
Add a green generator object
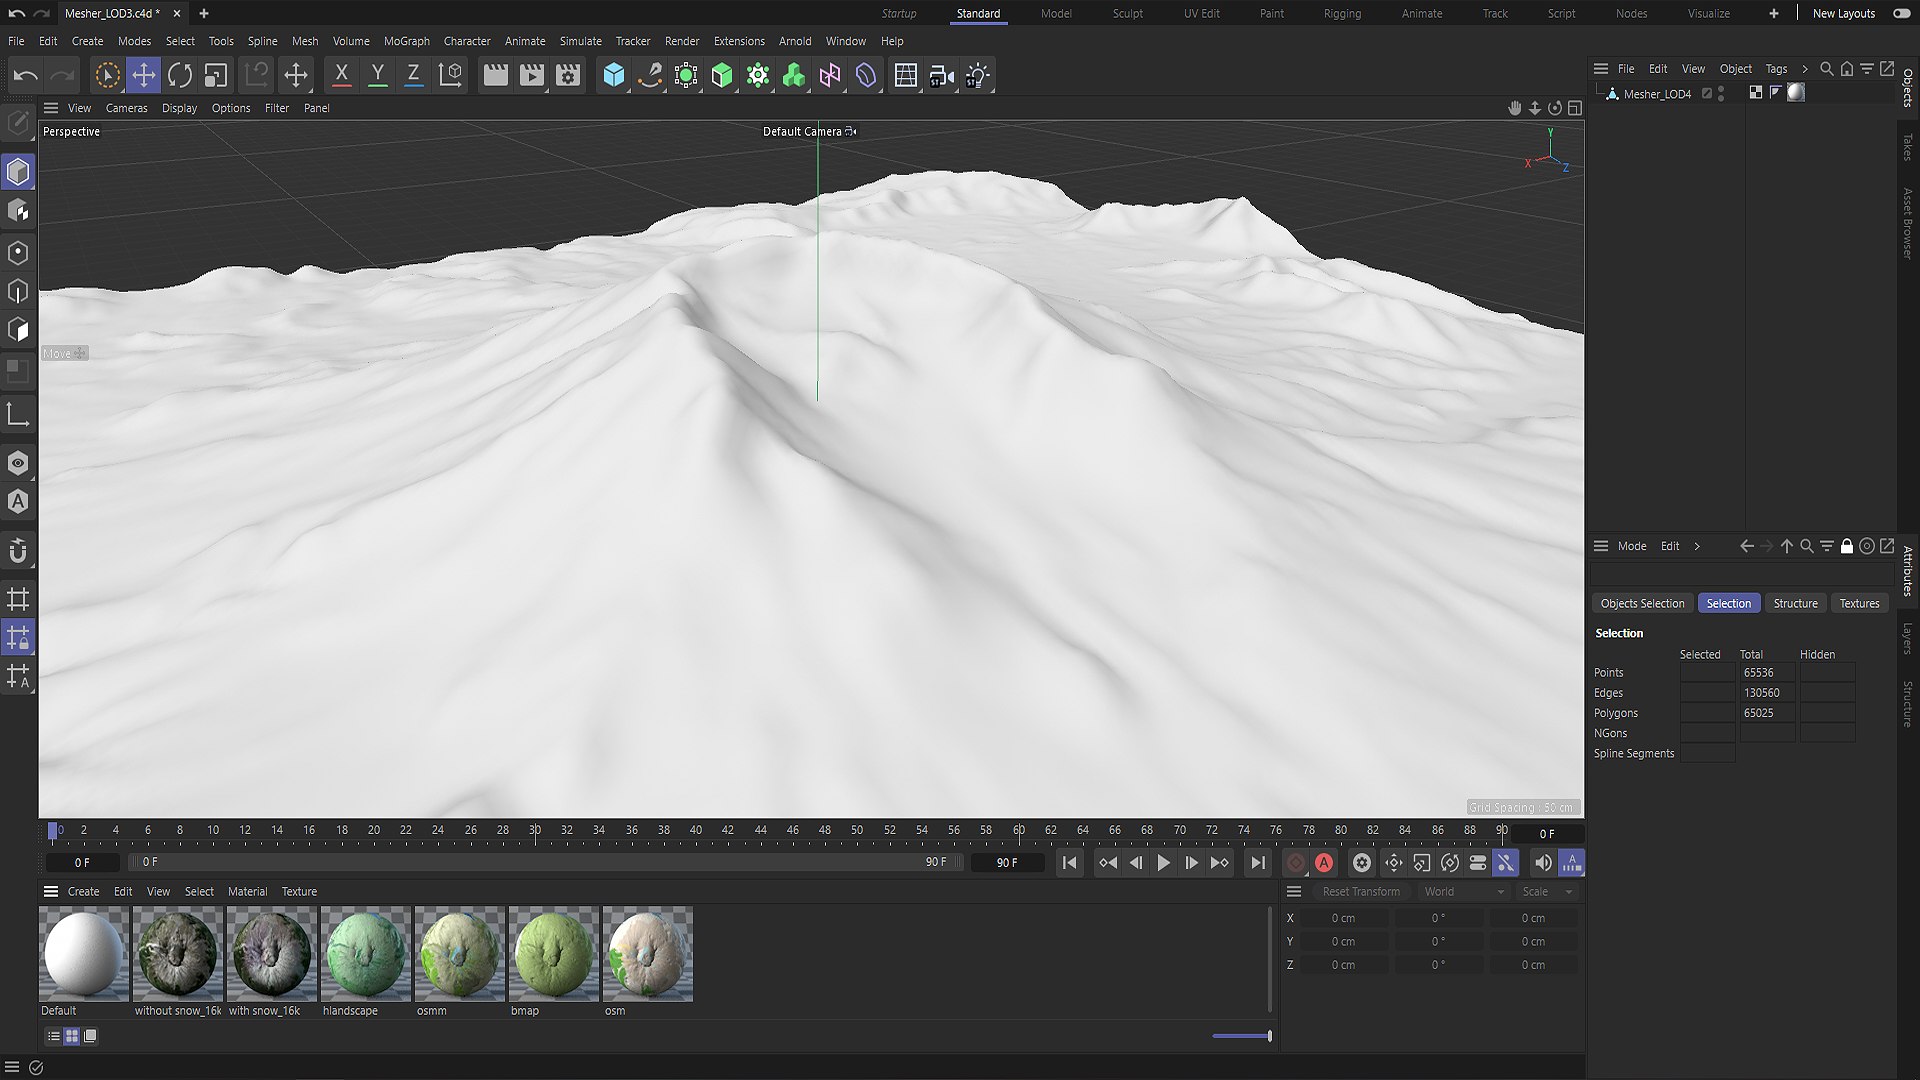tap(722, 75)
